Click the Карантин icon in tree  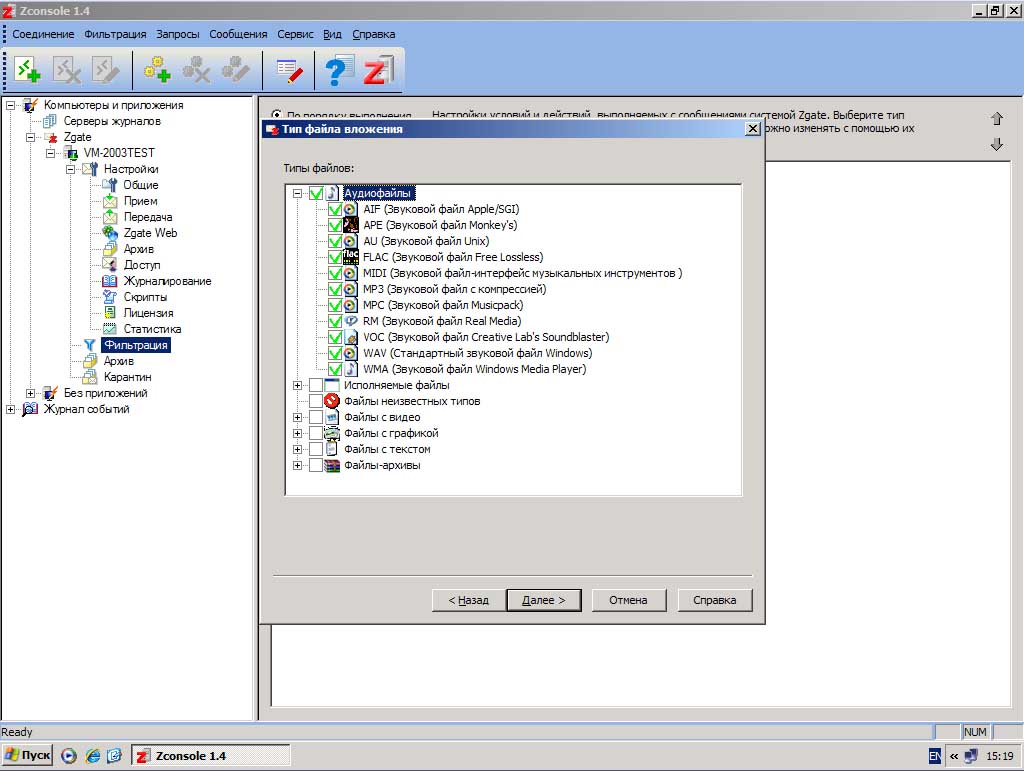pyautogui.click(x=89, y=377)
